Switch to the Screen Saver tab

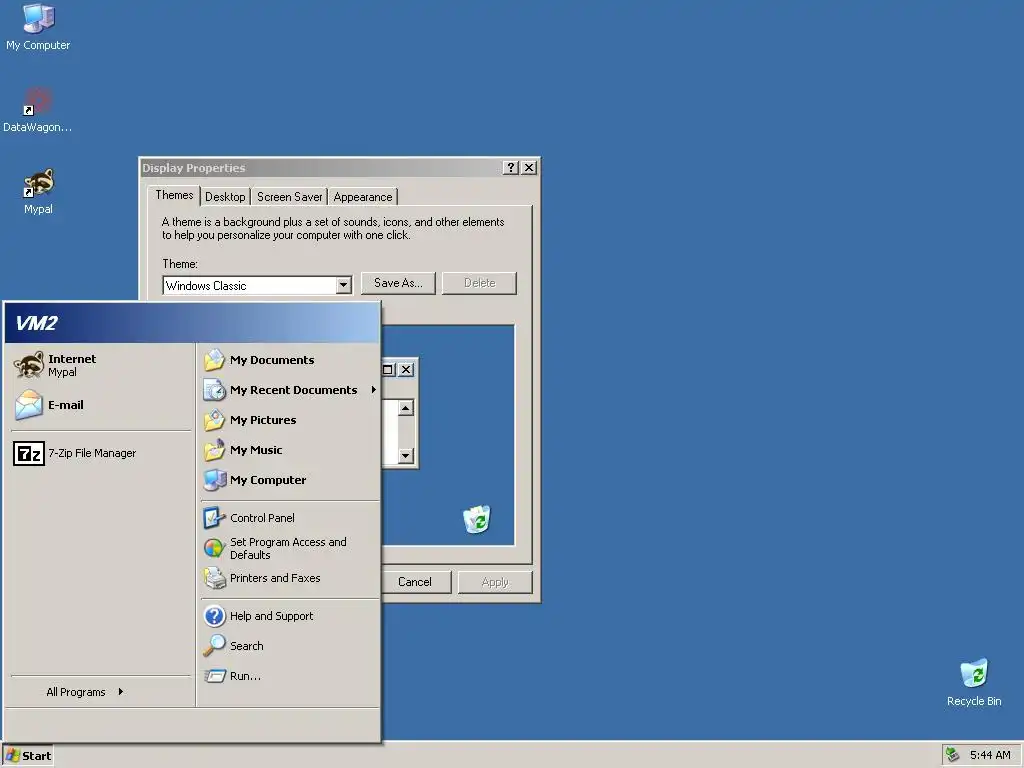click(x=289, y=197)
